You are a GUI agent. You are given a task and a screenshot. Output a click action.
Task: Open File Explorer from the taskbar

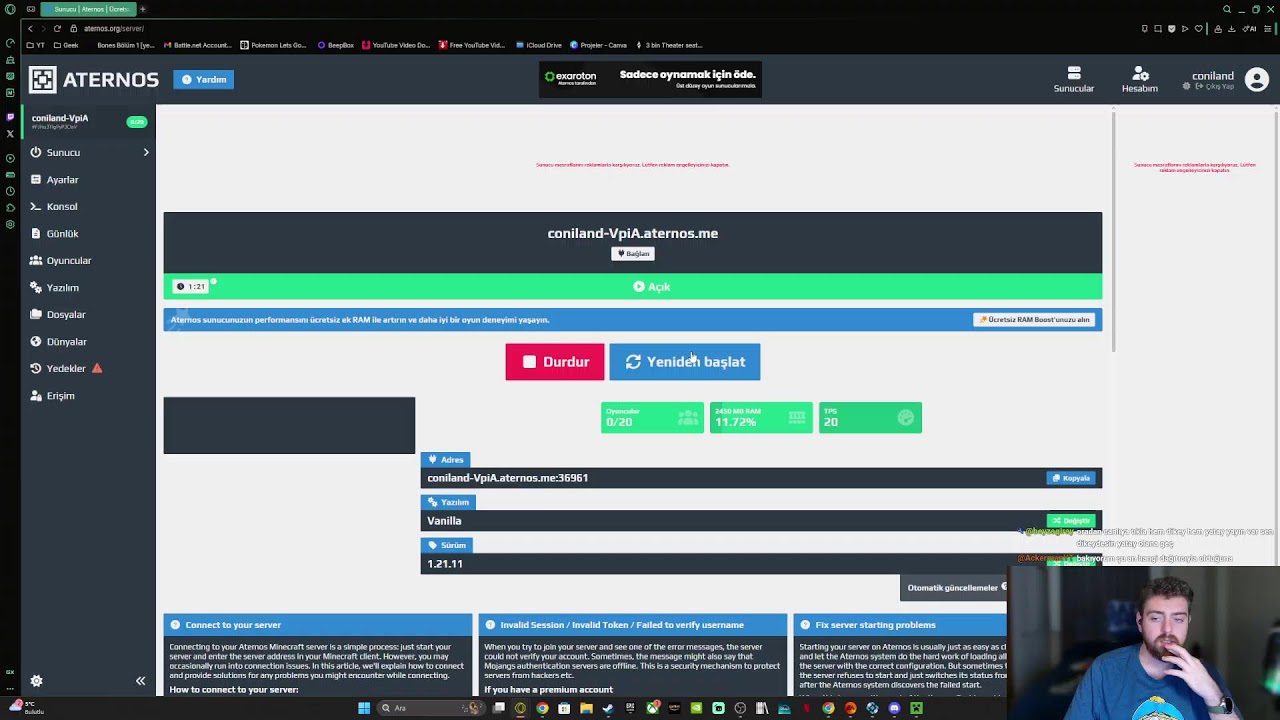586,708
